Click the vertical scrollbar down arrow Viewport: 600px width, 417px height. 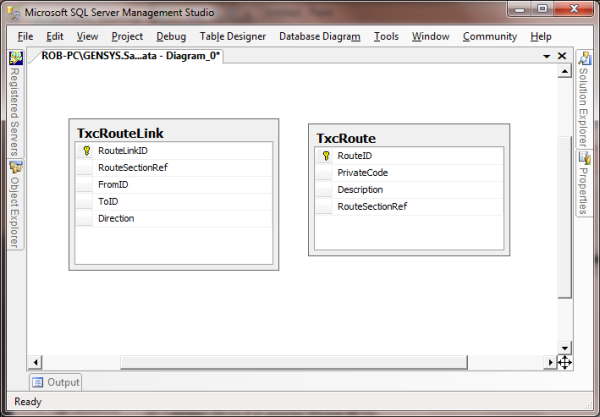click(565, 348)
